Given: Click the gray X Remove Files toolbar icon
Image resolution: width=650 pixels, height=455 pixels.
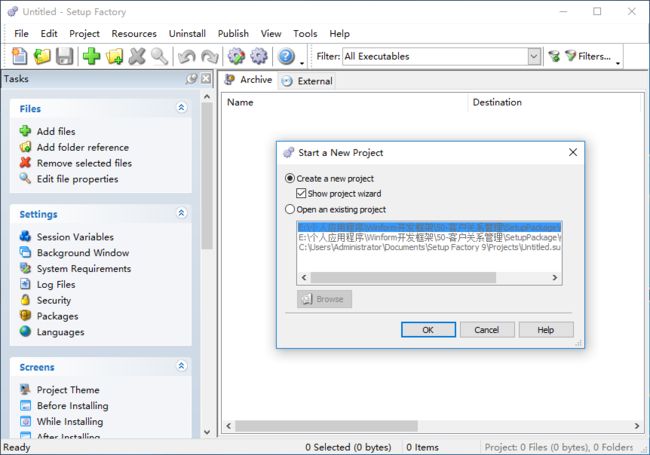Looking at the screenshot, I should (137, 56).
